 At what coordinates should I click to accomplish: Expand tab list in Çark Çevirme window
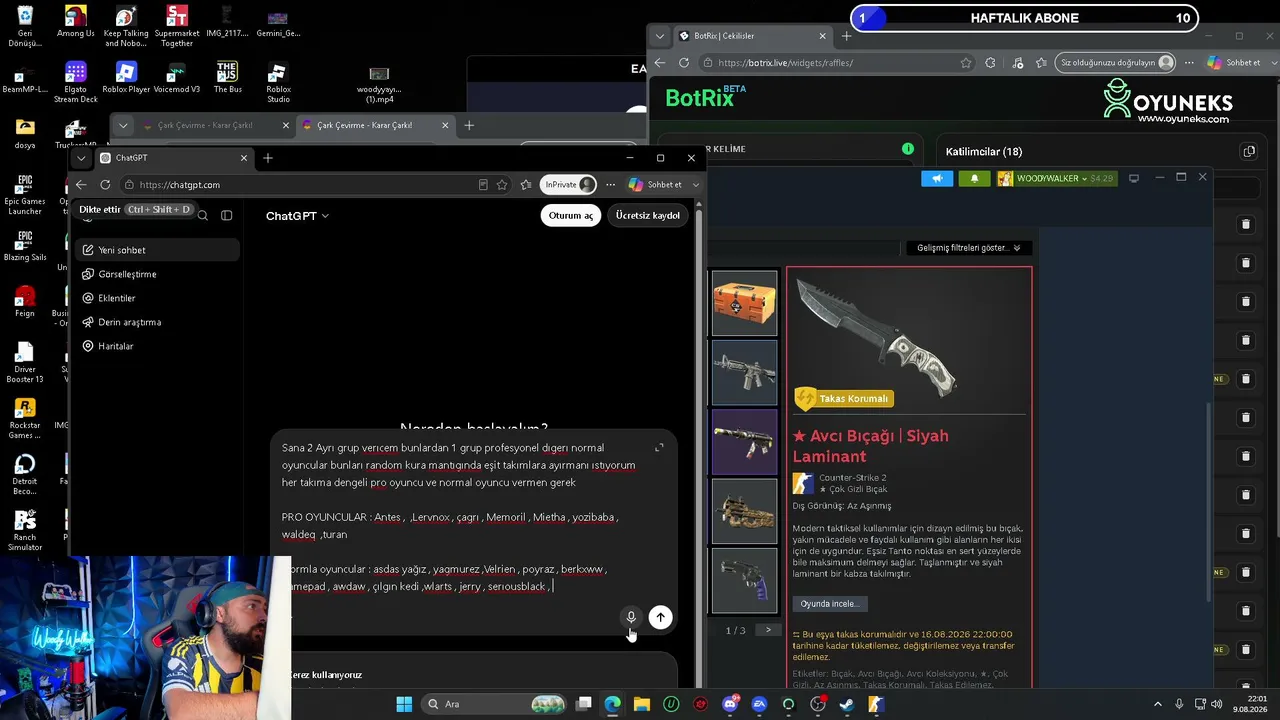123,125
